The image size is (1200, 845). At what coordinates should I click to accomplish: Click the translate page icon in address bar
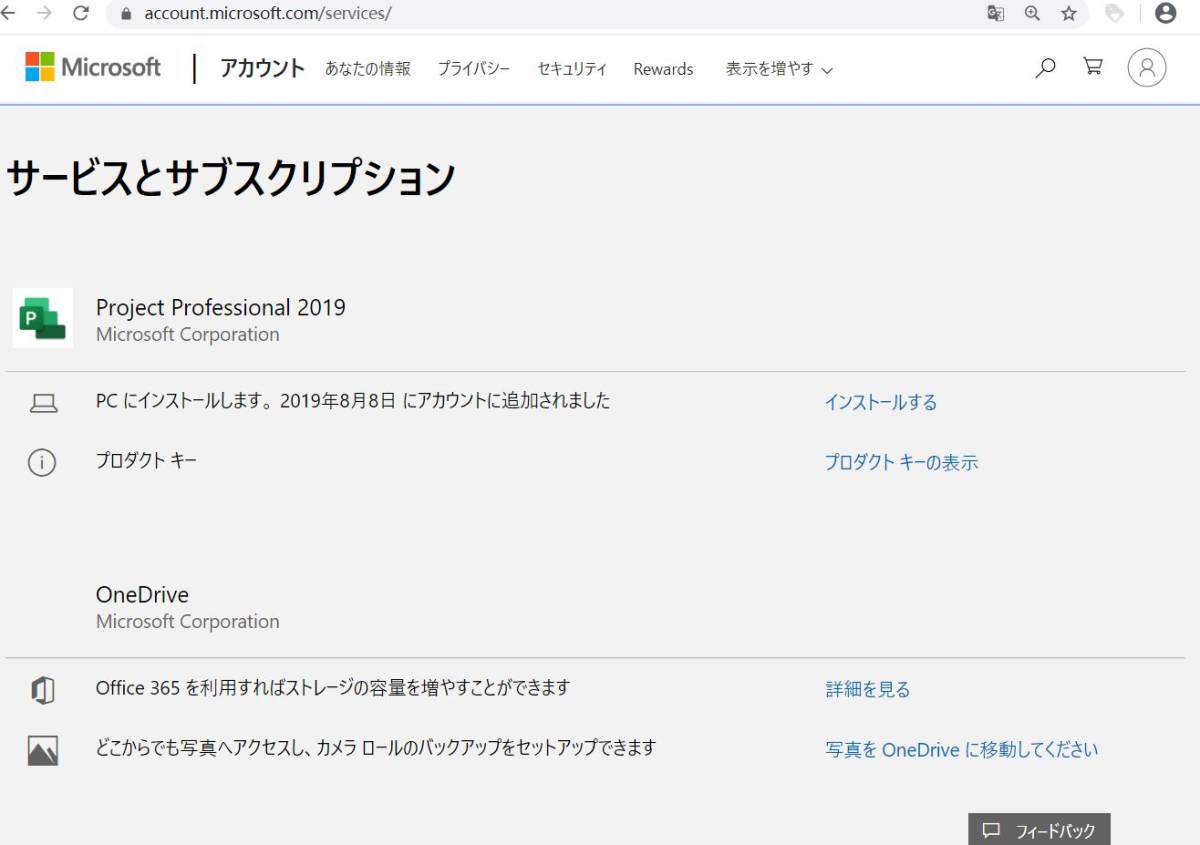click(x=995, y=14)
